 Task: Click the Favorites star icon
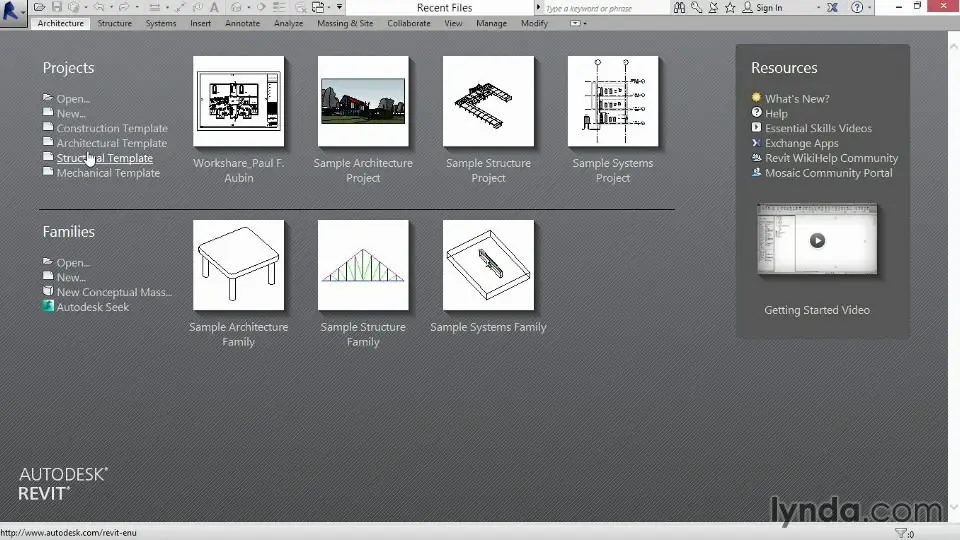[730, 8]
